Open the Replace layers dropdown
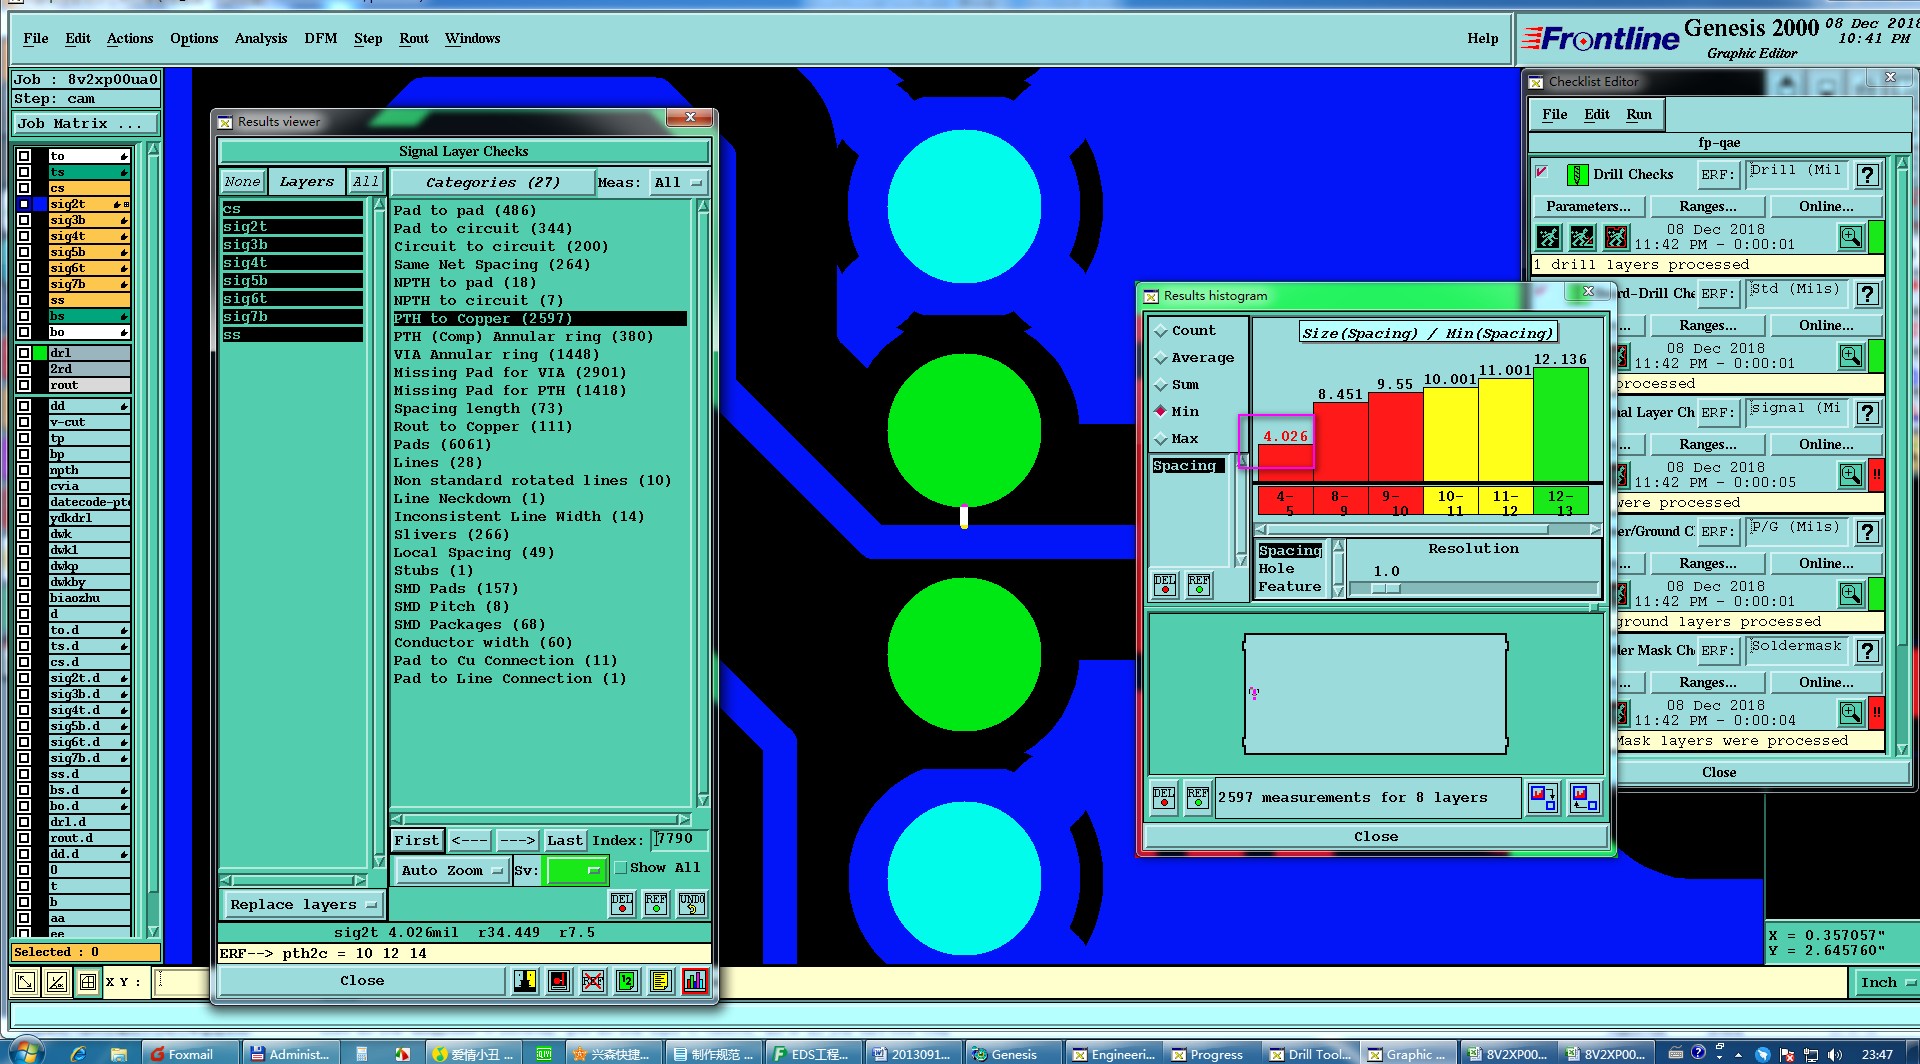Image resolution: width=1920 pixels, height=1064 pixels. point(303,904)
